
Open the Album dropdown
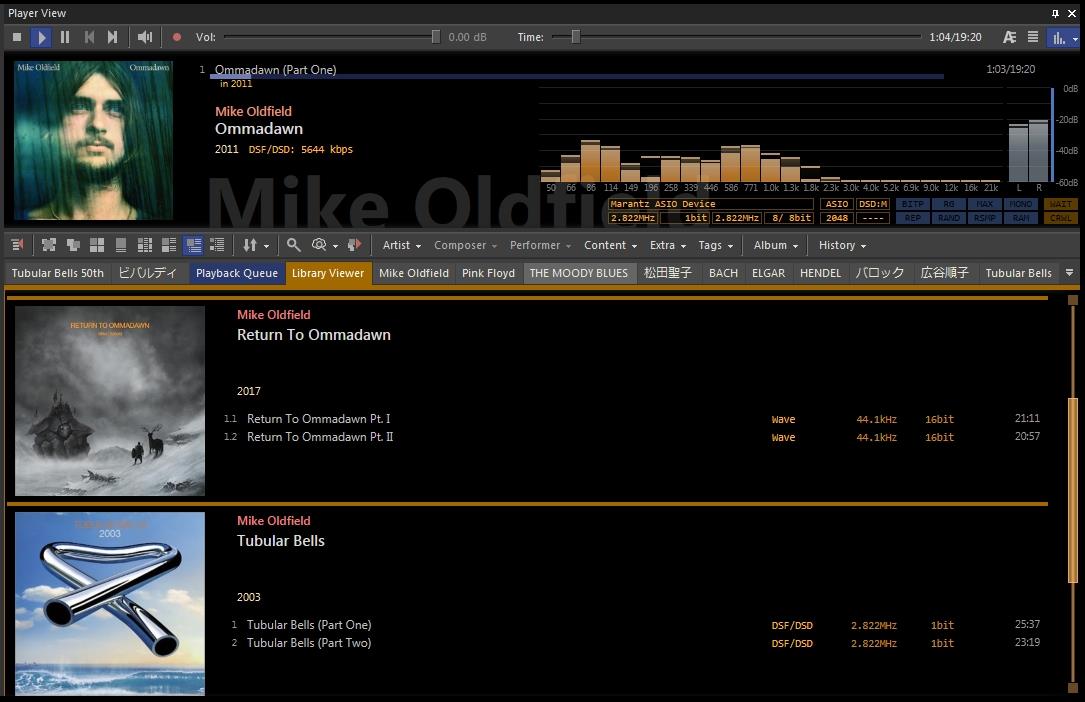[x=776, y=246]
